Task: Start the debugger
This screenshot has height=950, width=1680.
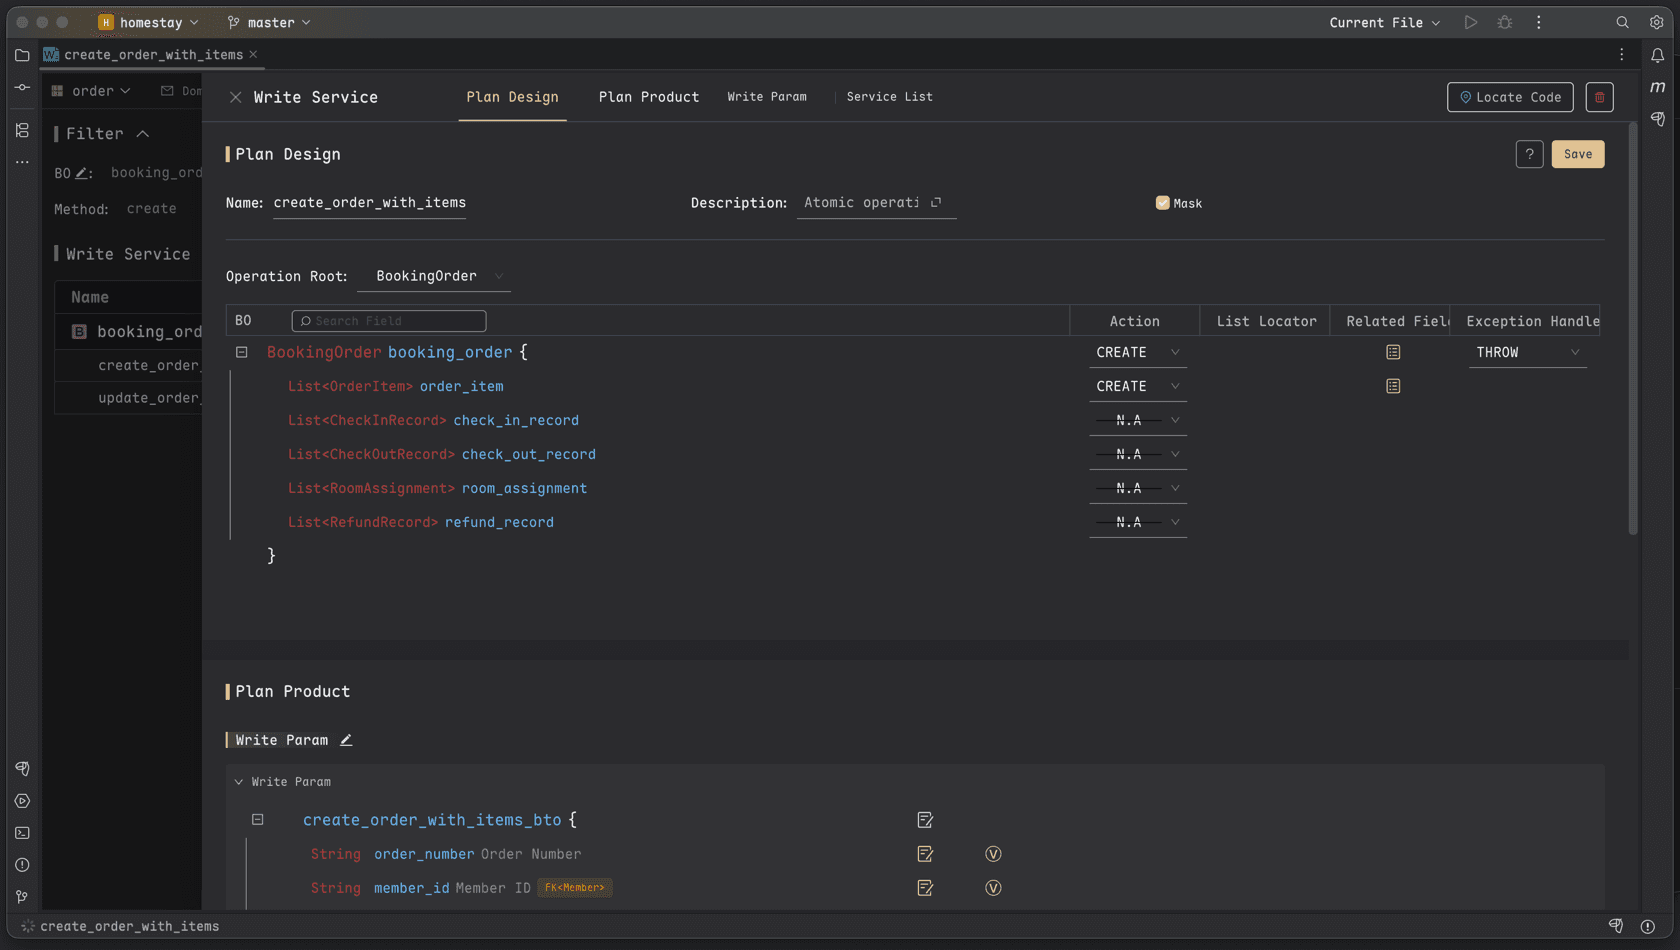Action: [x=1504, y=22]
